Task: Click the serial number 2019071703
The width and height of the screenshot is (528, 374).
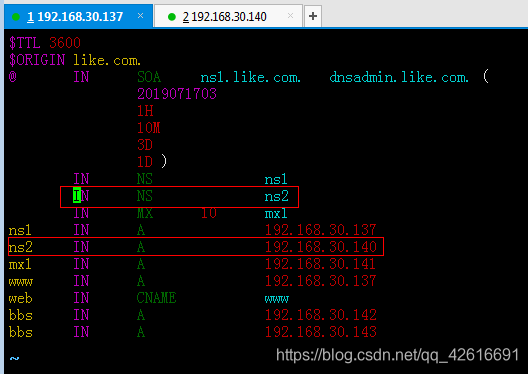Action: 177,94
